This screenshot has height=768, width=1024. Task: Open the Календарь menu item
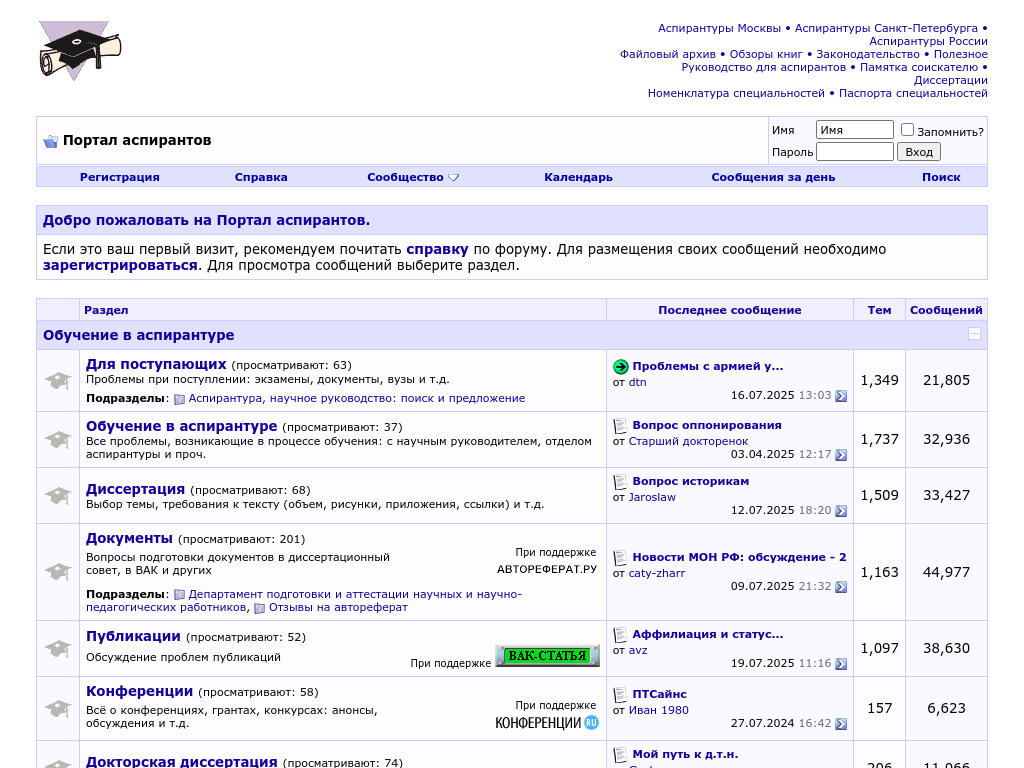(x=578, y=177)
